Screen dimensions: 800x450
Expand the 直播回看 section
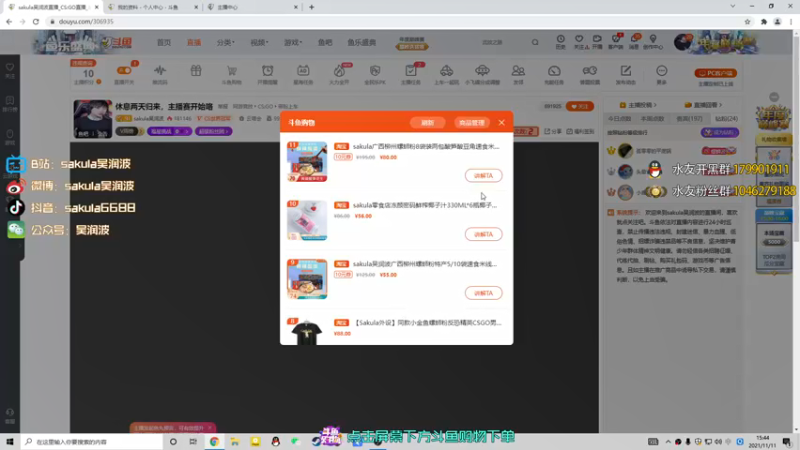click(704, 105)
